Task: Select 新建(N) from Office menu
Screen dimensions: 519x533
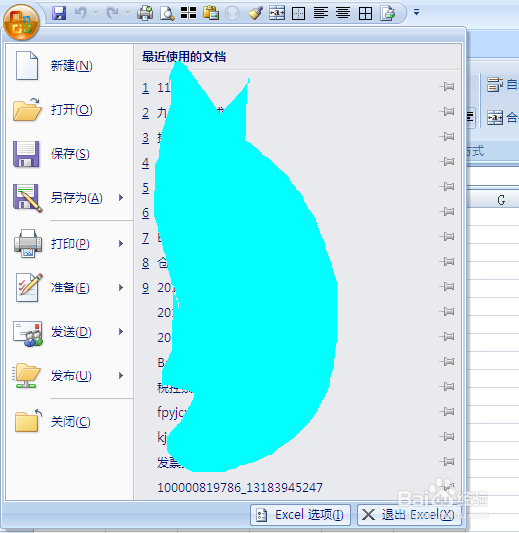Action: click(x=69, y=66)
